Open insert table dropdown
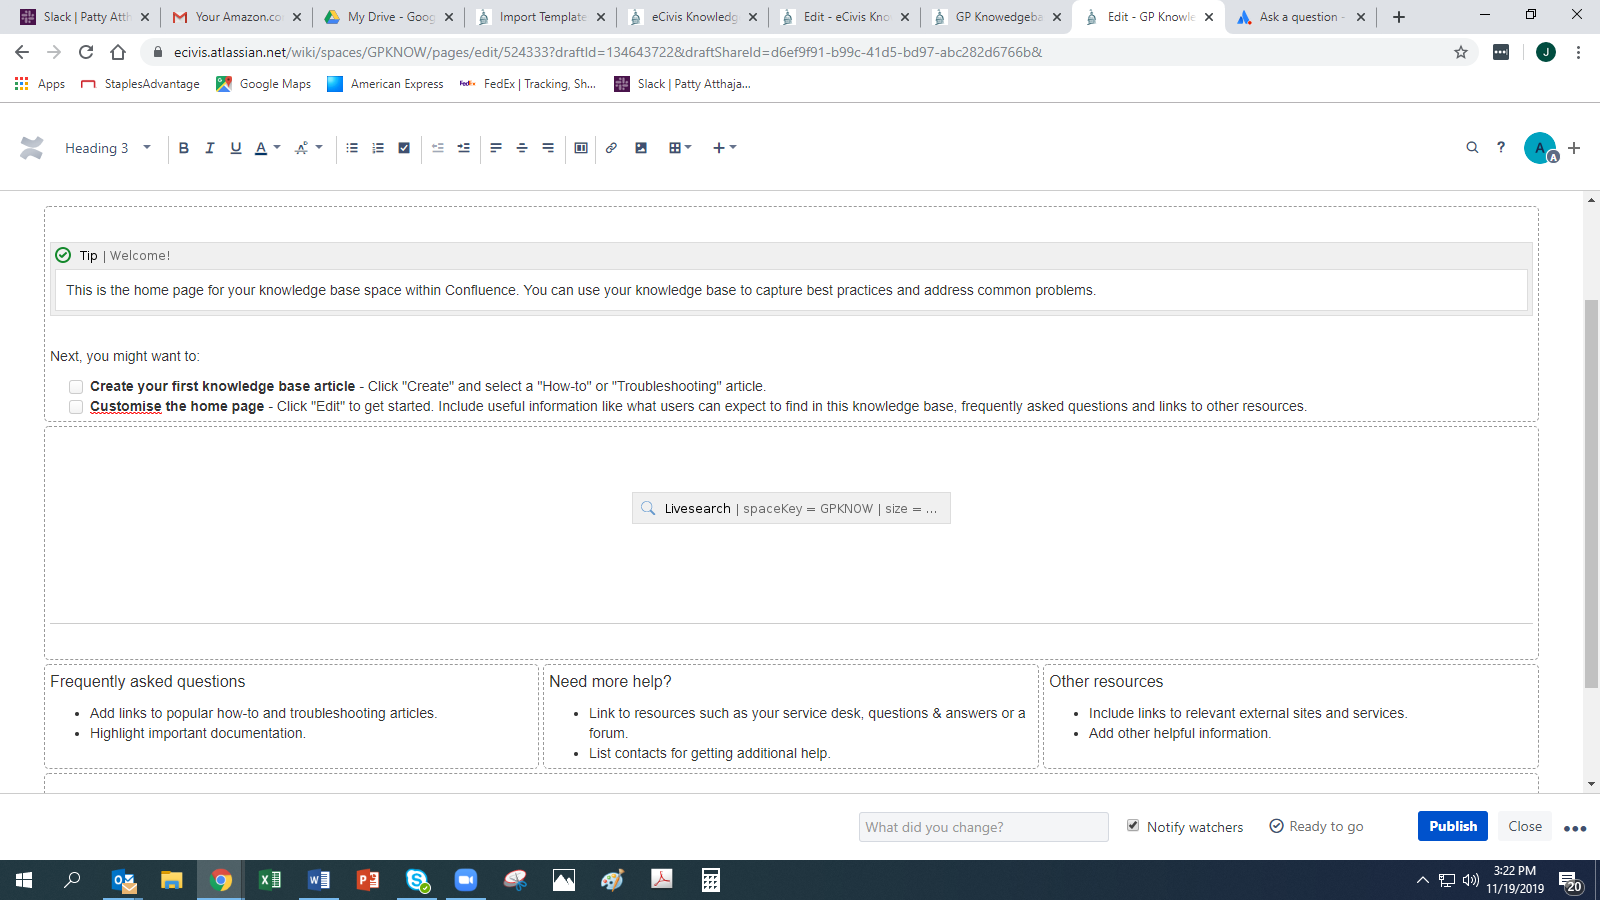The width and height of the screenshot is (1600, 900). (x=680, y=148)
